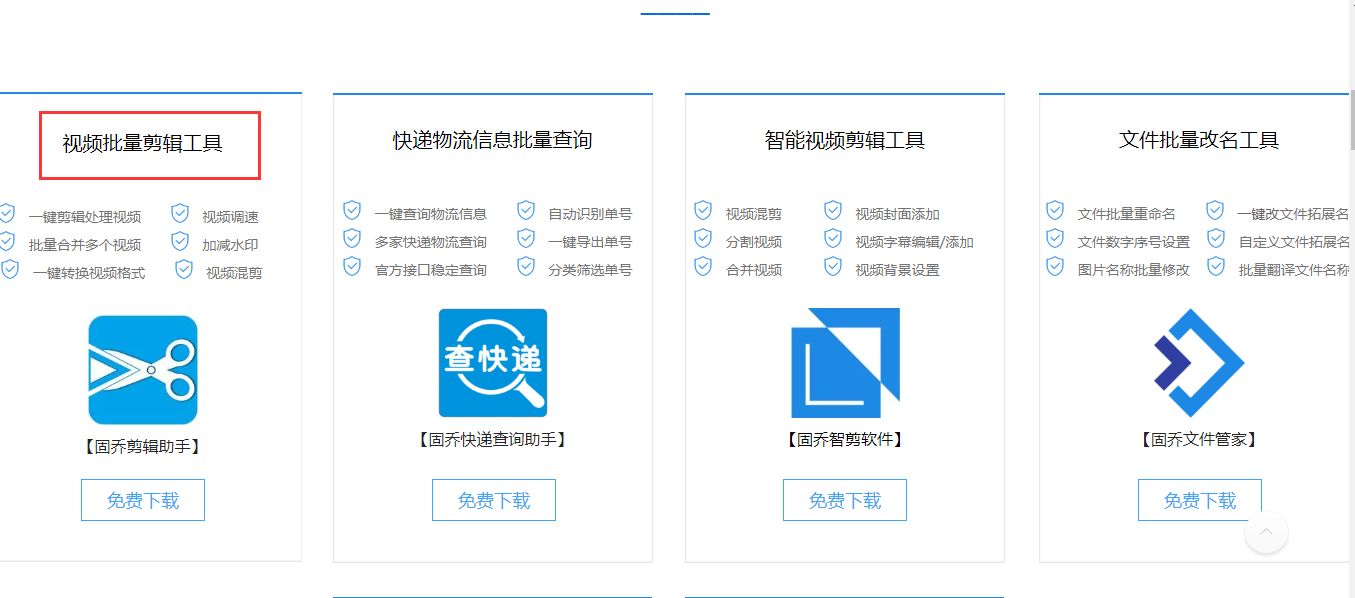Click the 文件数字序号设置 feature text
The image size is (1355, 598).
point(1134,242)
